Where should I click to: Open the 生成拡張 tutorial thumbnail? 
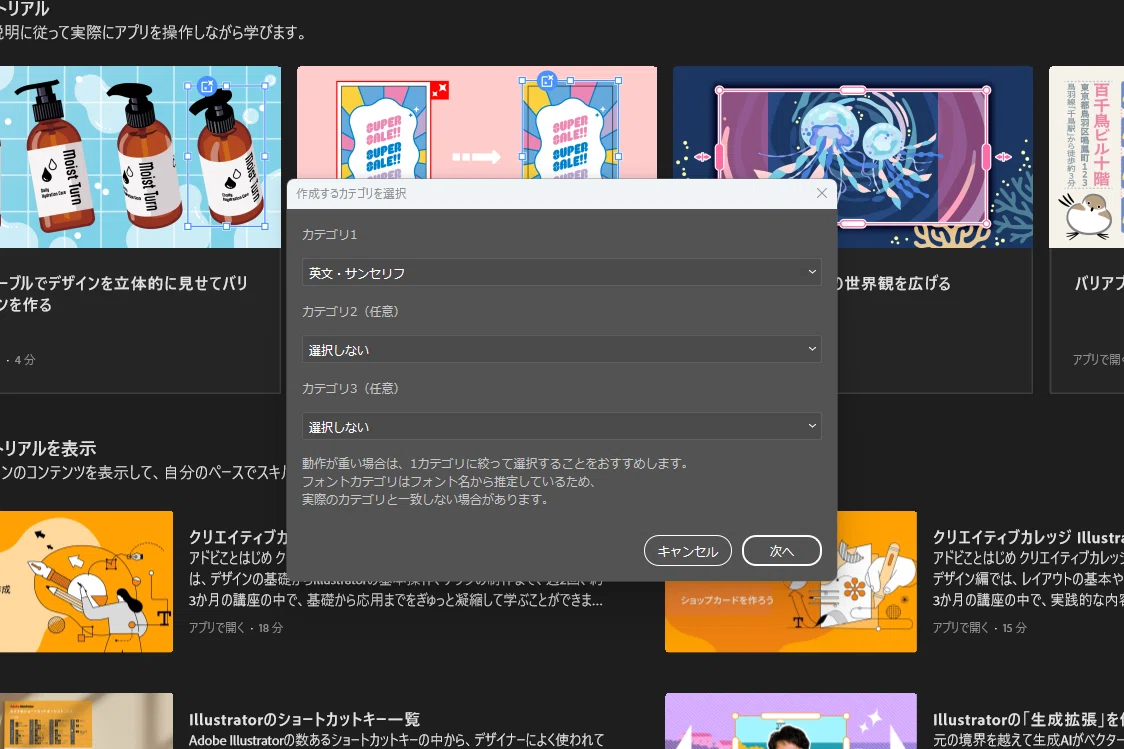pyautogui.click(x=791, y=721)
